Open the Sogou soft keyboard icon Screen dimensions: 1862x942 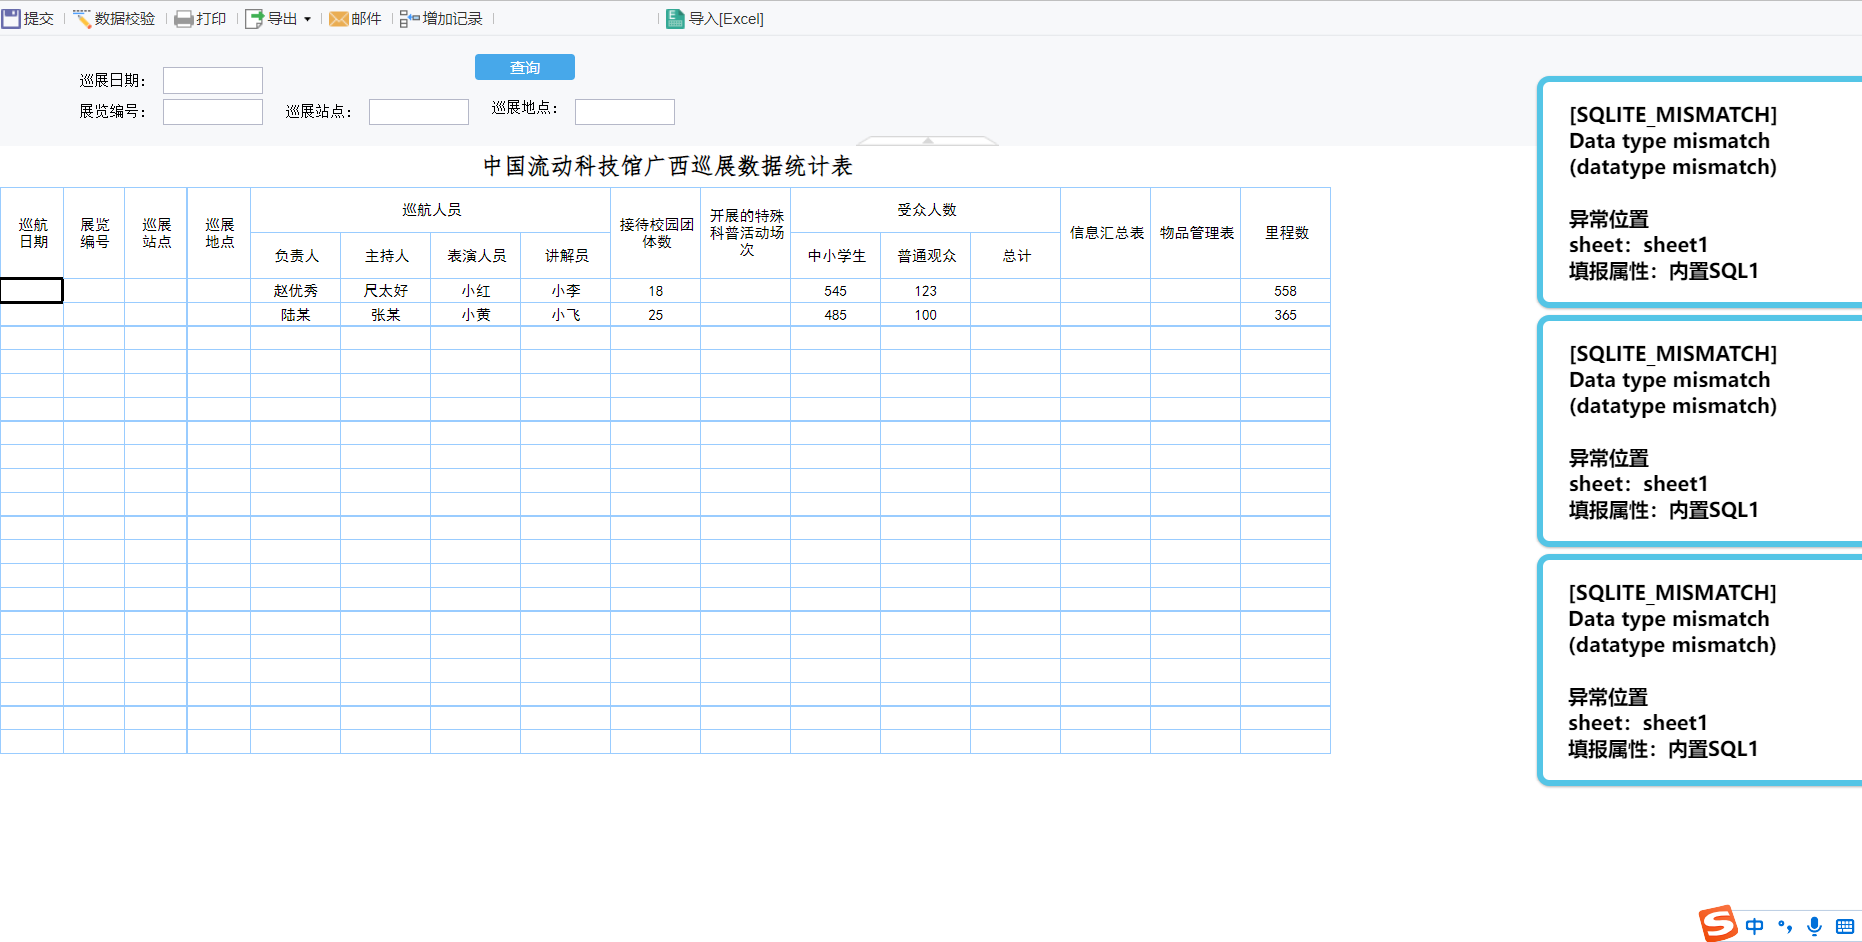[1845, 926]
